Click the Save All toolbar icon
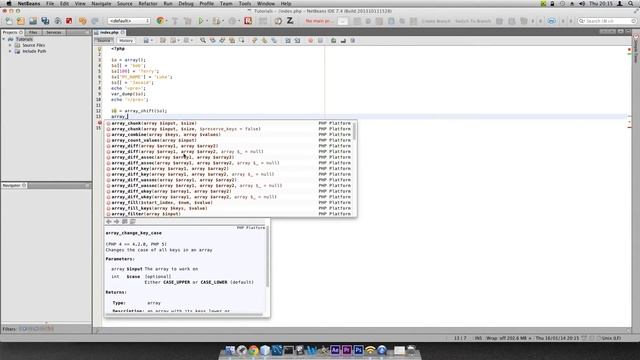The image size is (640, 360). (x=45, y=21)
